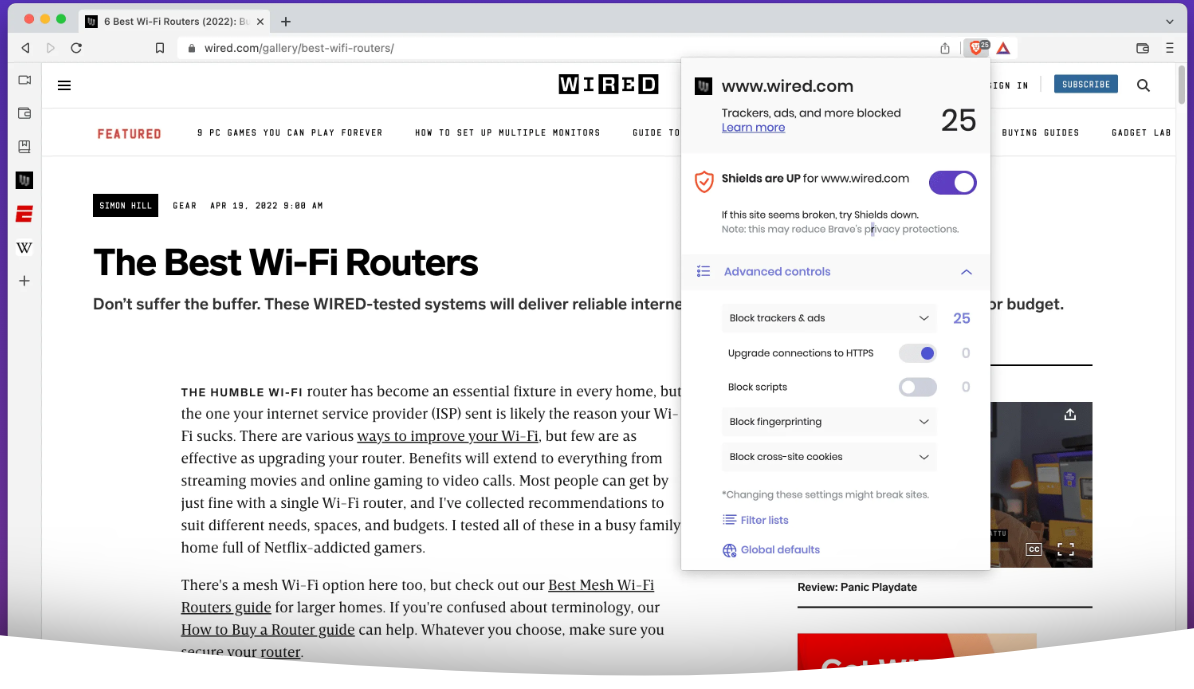
Task: Open the Block fingerprinting dropdown
Action: [x=829, y=422]
